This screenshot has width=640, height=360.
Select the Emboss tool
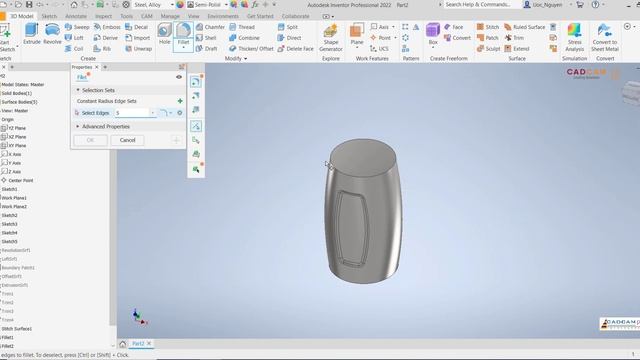coord(107,27)
